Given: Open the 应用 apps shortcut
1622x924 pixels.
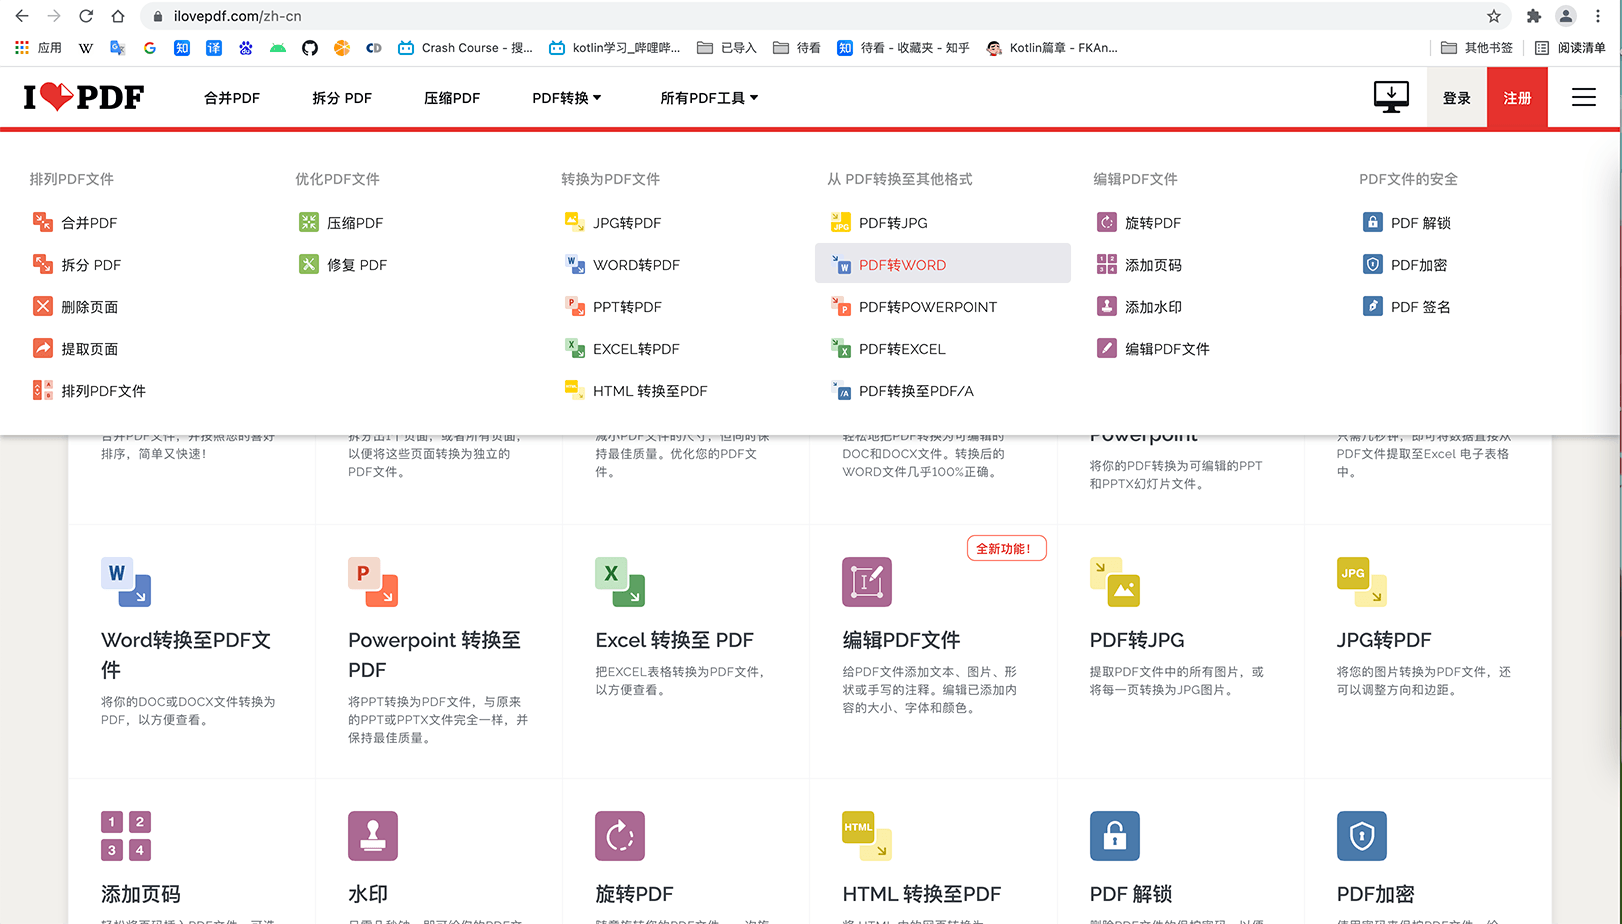Looking at the screenshot, I should point(38,47).
